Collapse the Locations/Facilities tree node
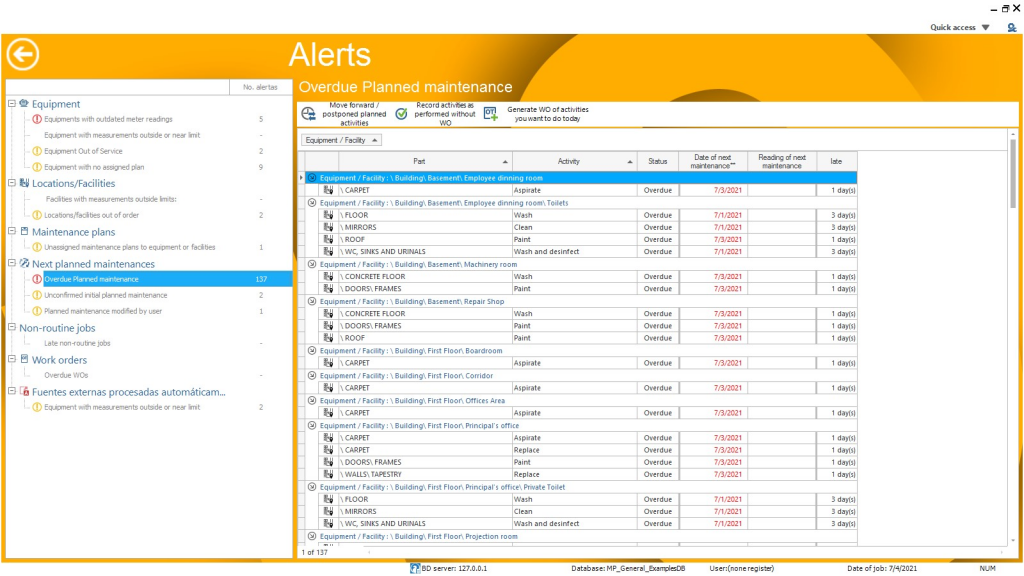The image size is (1024, 576). 12,183
